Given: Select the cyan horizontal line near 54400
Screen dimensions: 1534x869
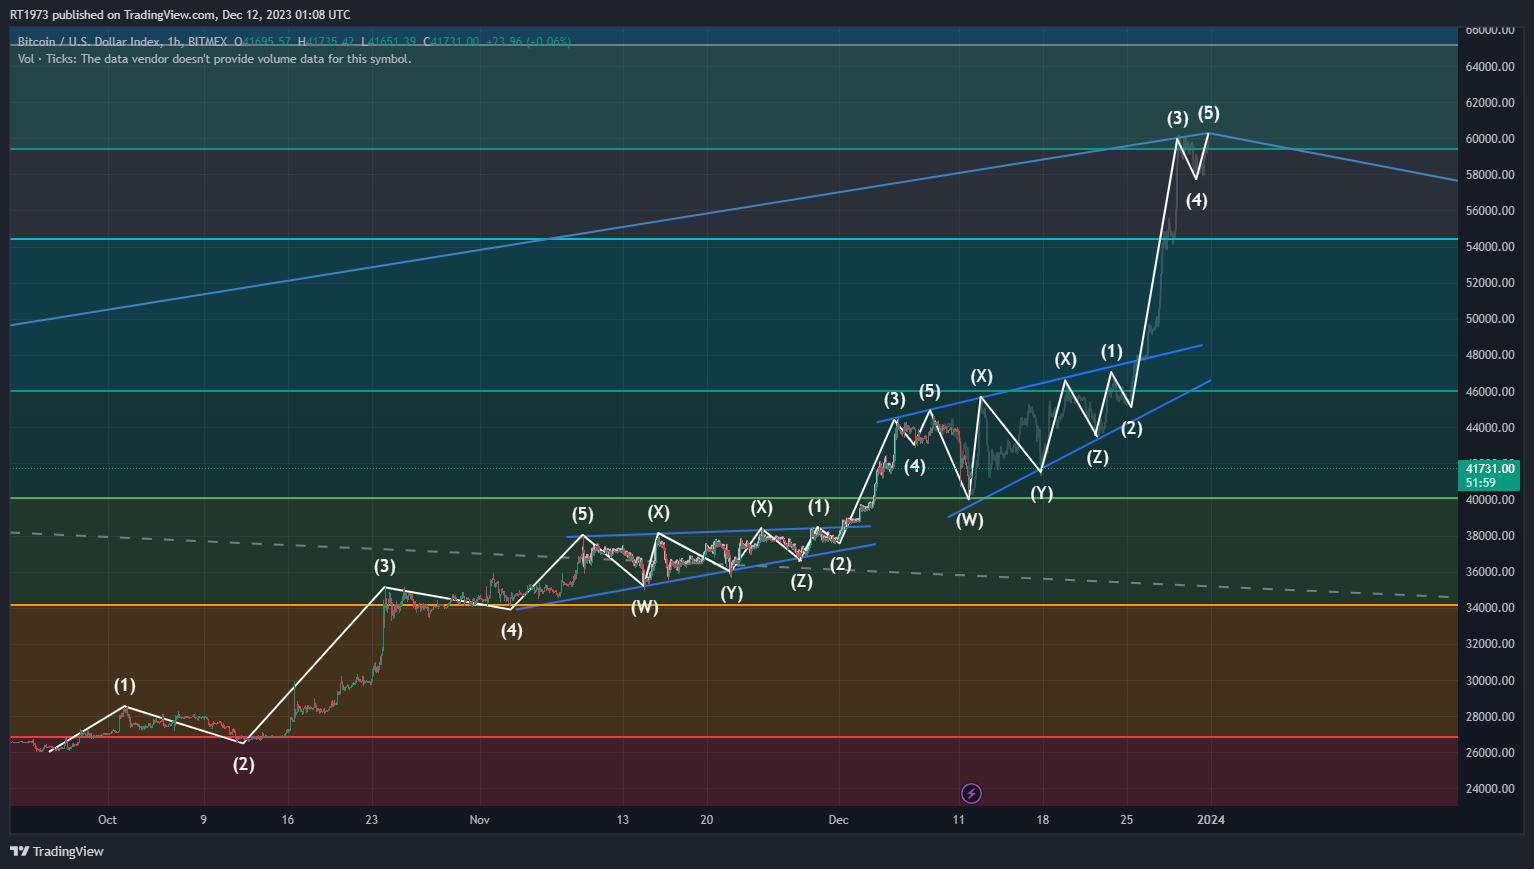Looking at the screenshot, I should coord(734,239).
